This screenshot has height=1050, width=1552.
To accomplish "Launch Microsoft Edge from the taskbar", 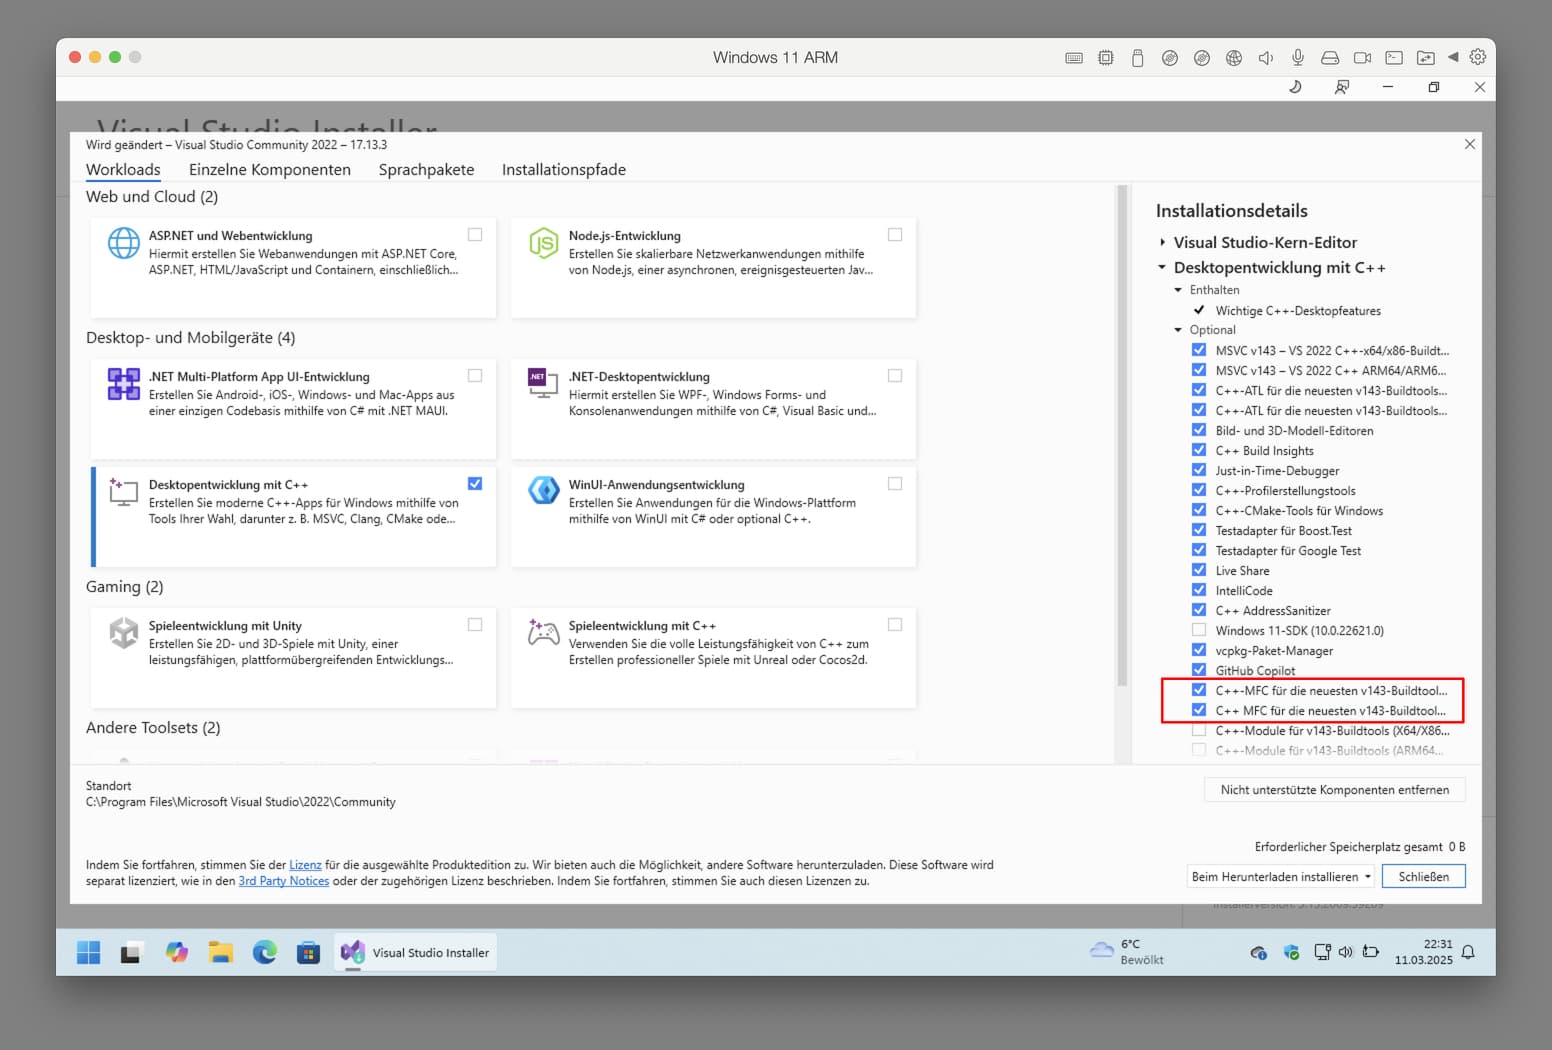I will 265,953.
